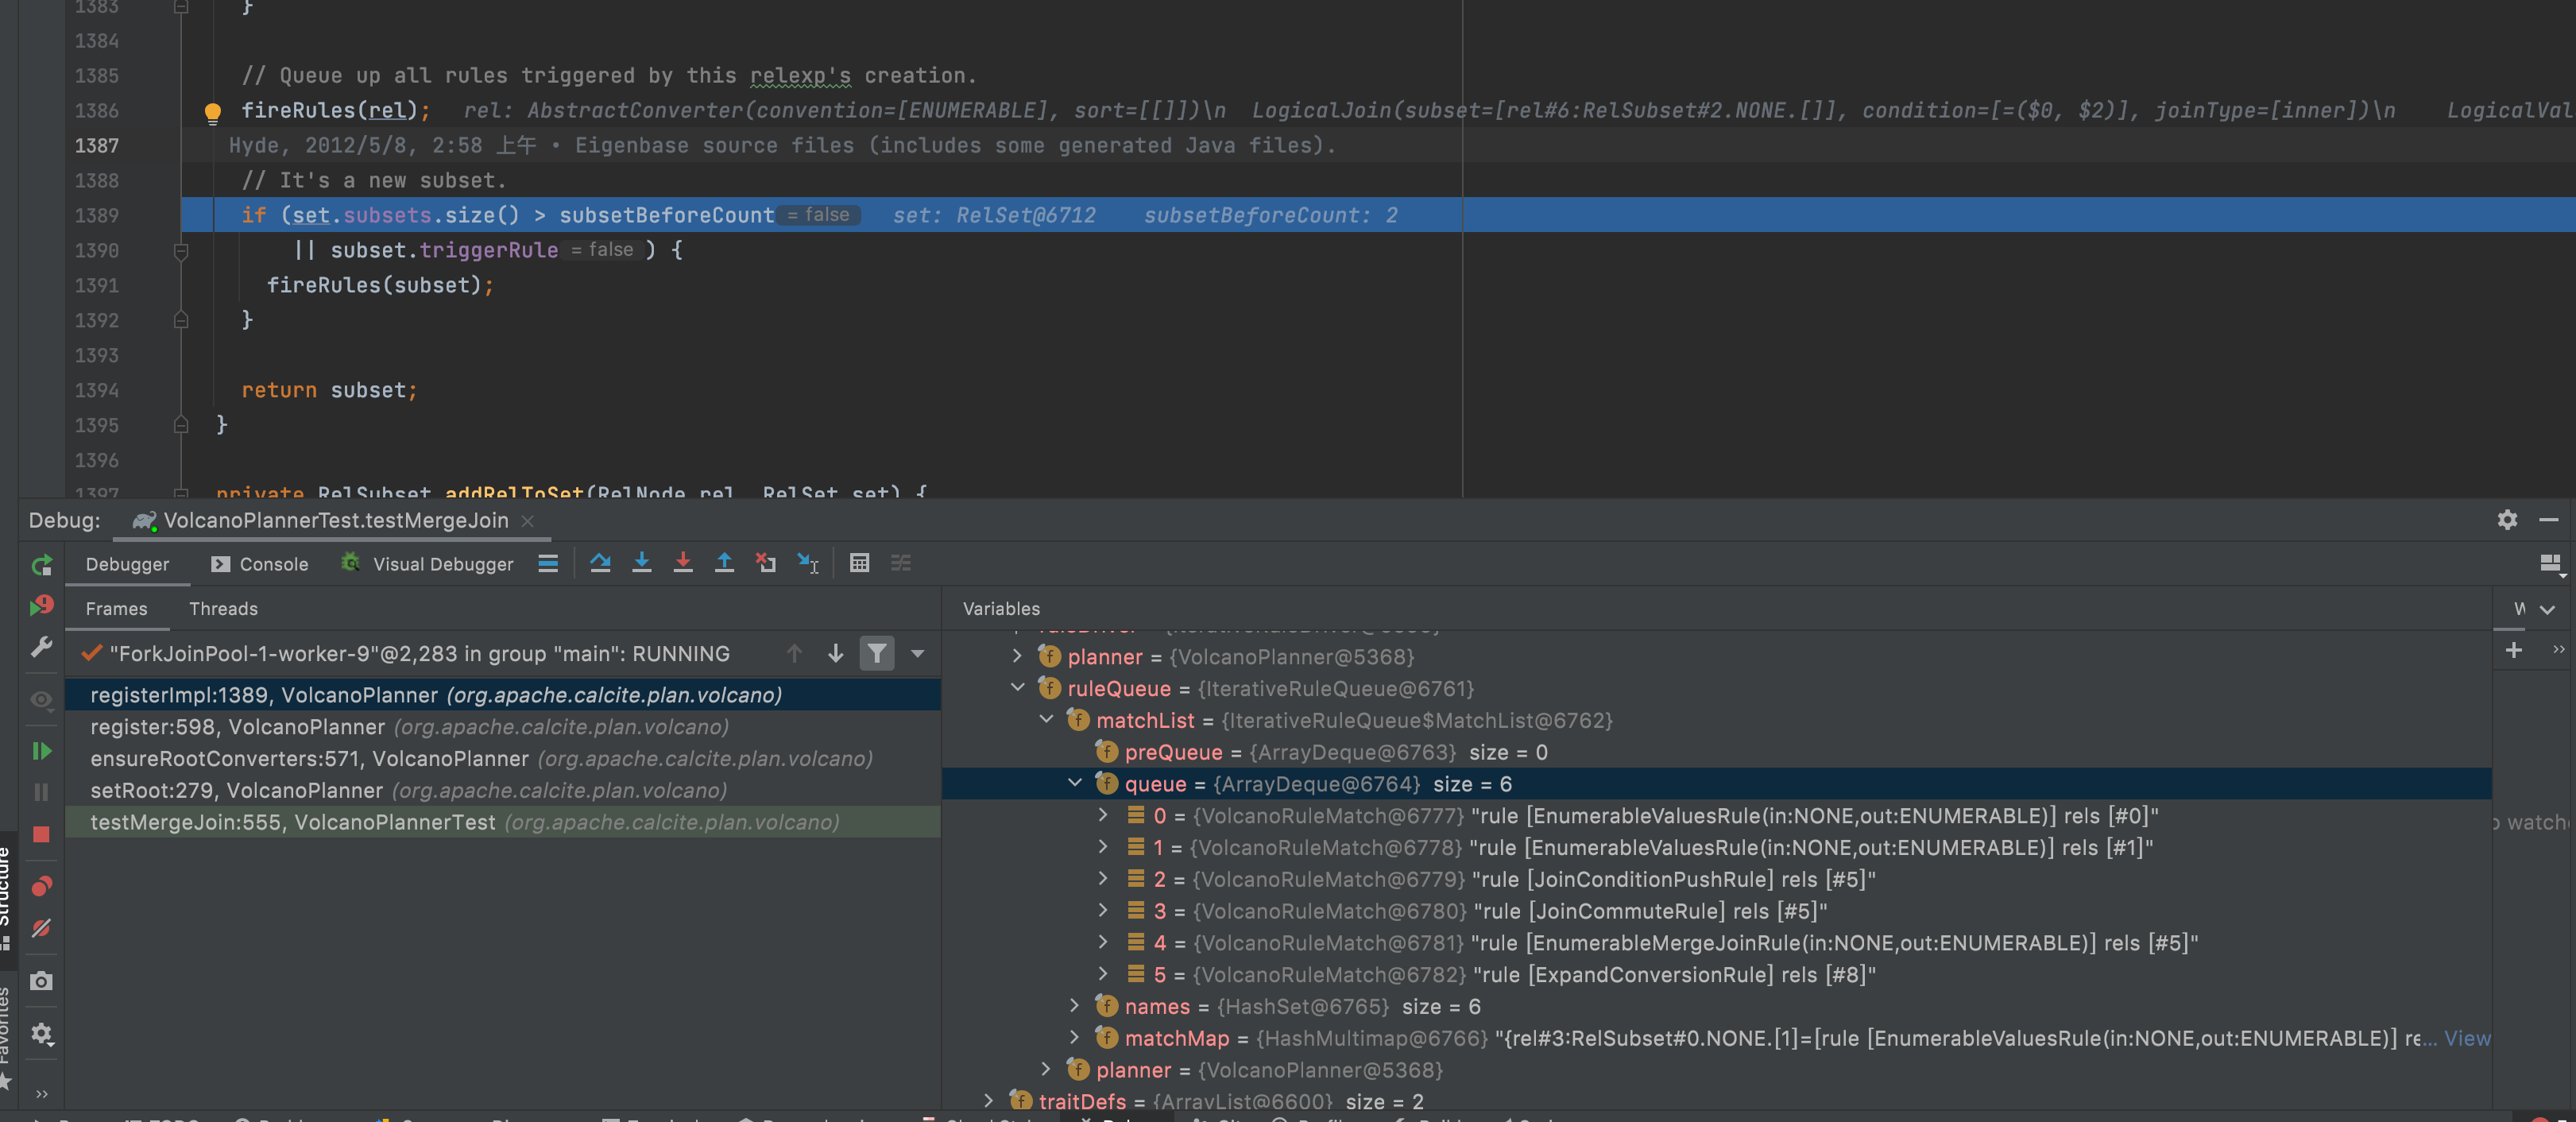Click the View link for matchMap

(x=2466, y=1038)
